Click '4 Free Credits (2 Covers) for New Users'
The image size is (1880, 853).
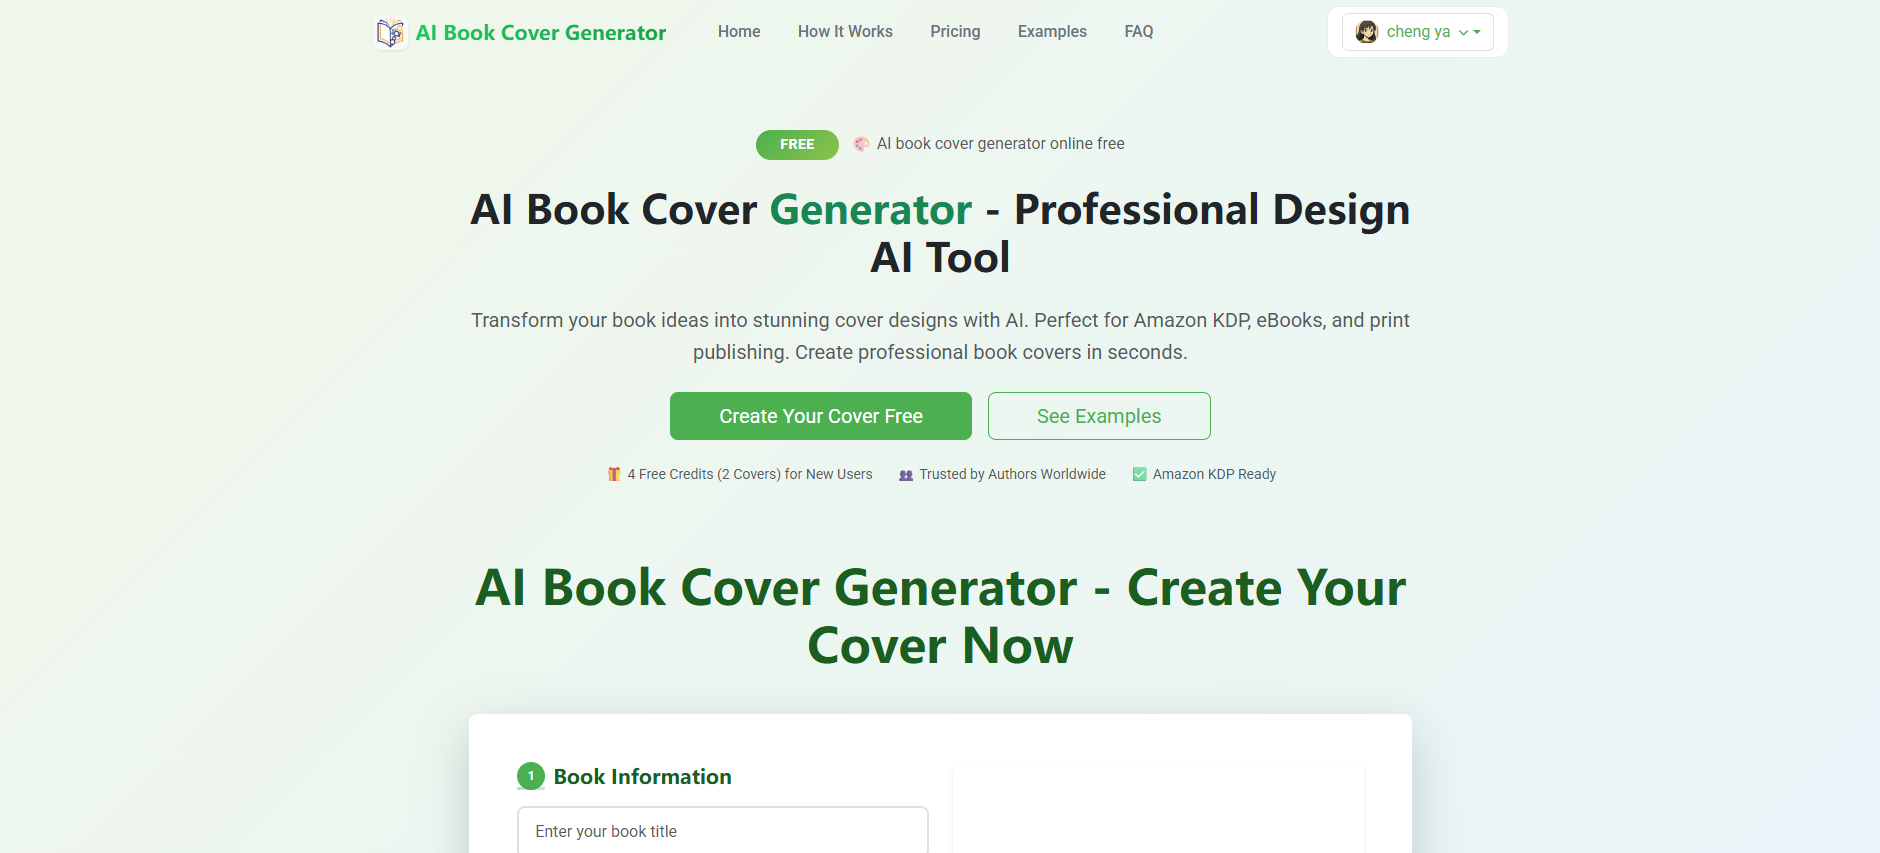coord(750,474)
